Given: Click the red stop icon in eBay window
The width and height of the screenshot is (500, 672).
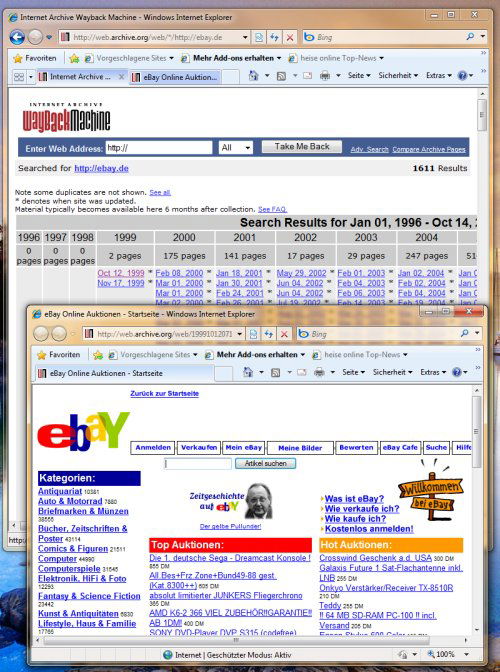Looking at the screenshot, I should (284, 334).
